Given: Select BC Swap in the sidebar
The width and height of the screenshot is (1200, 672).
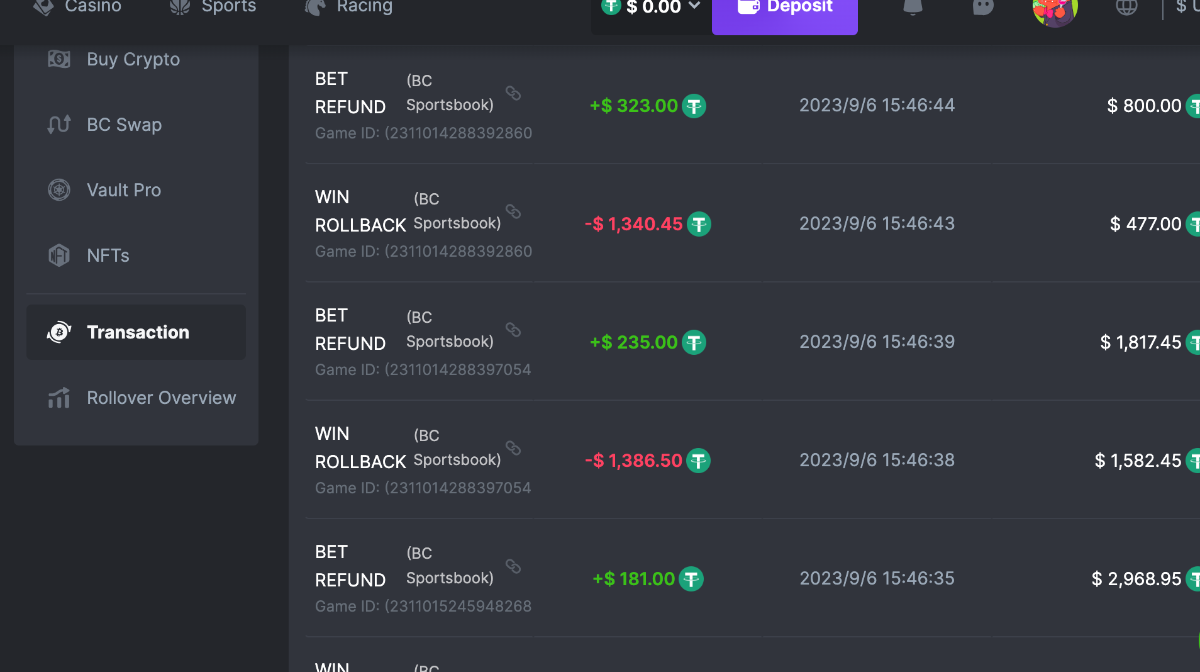Looking at the screenshot, I should click(124, 125).
